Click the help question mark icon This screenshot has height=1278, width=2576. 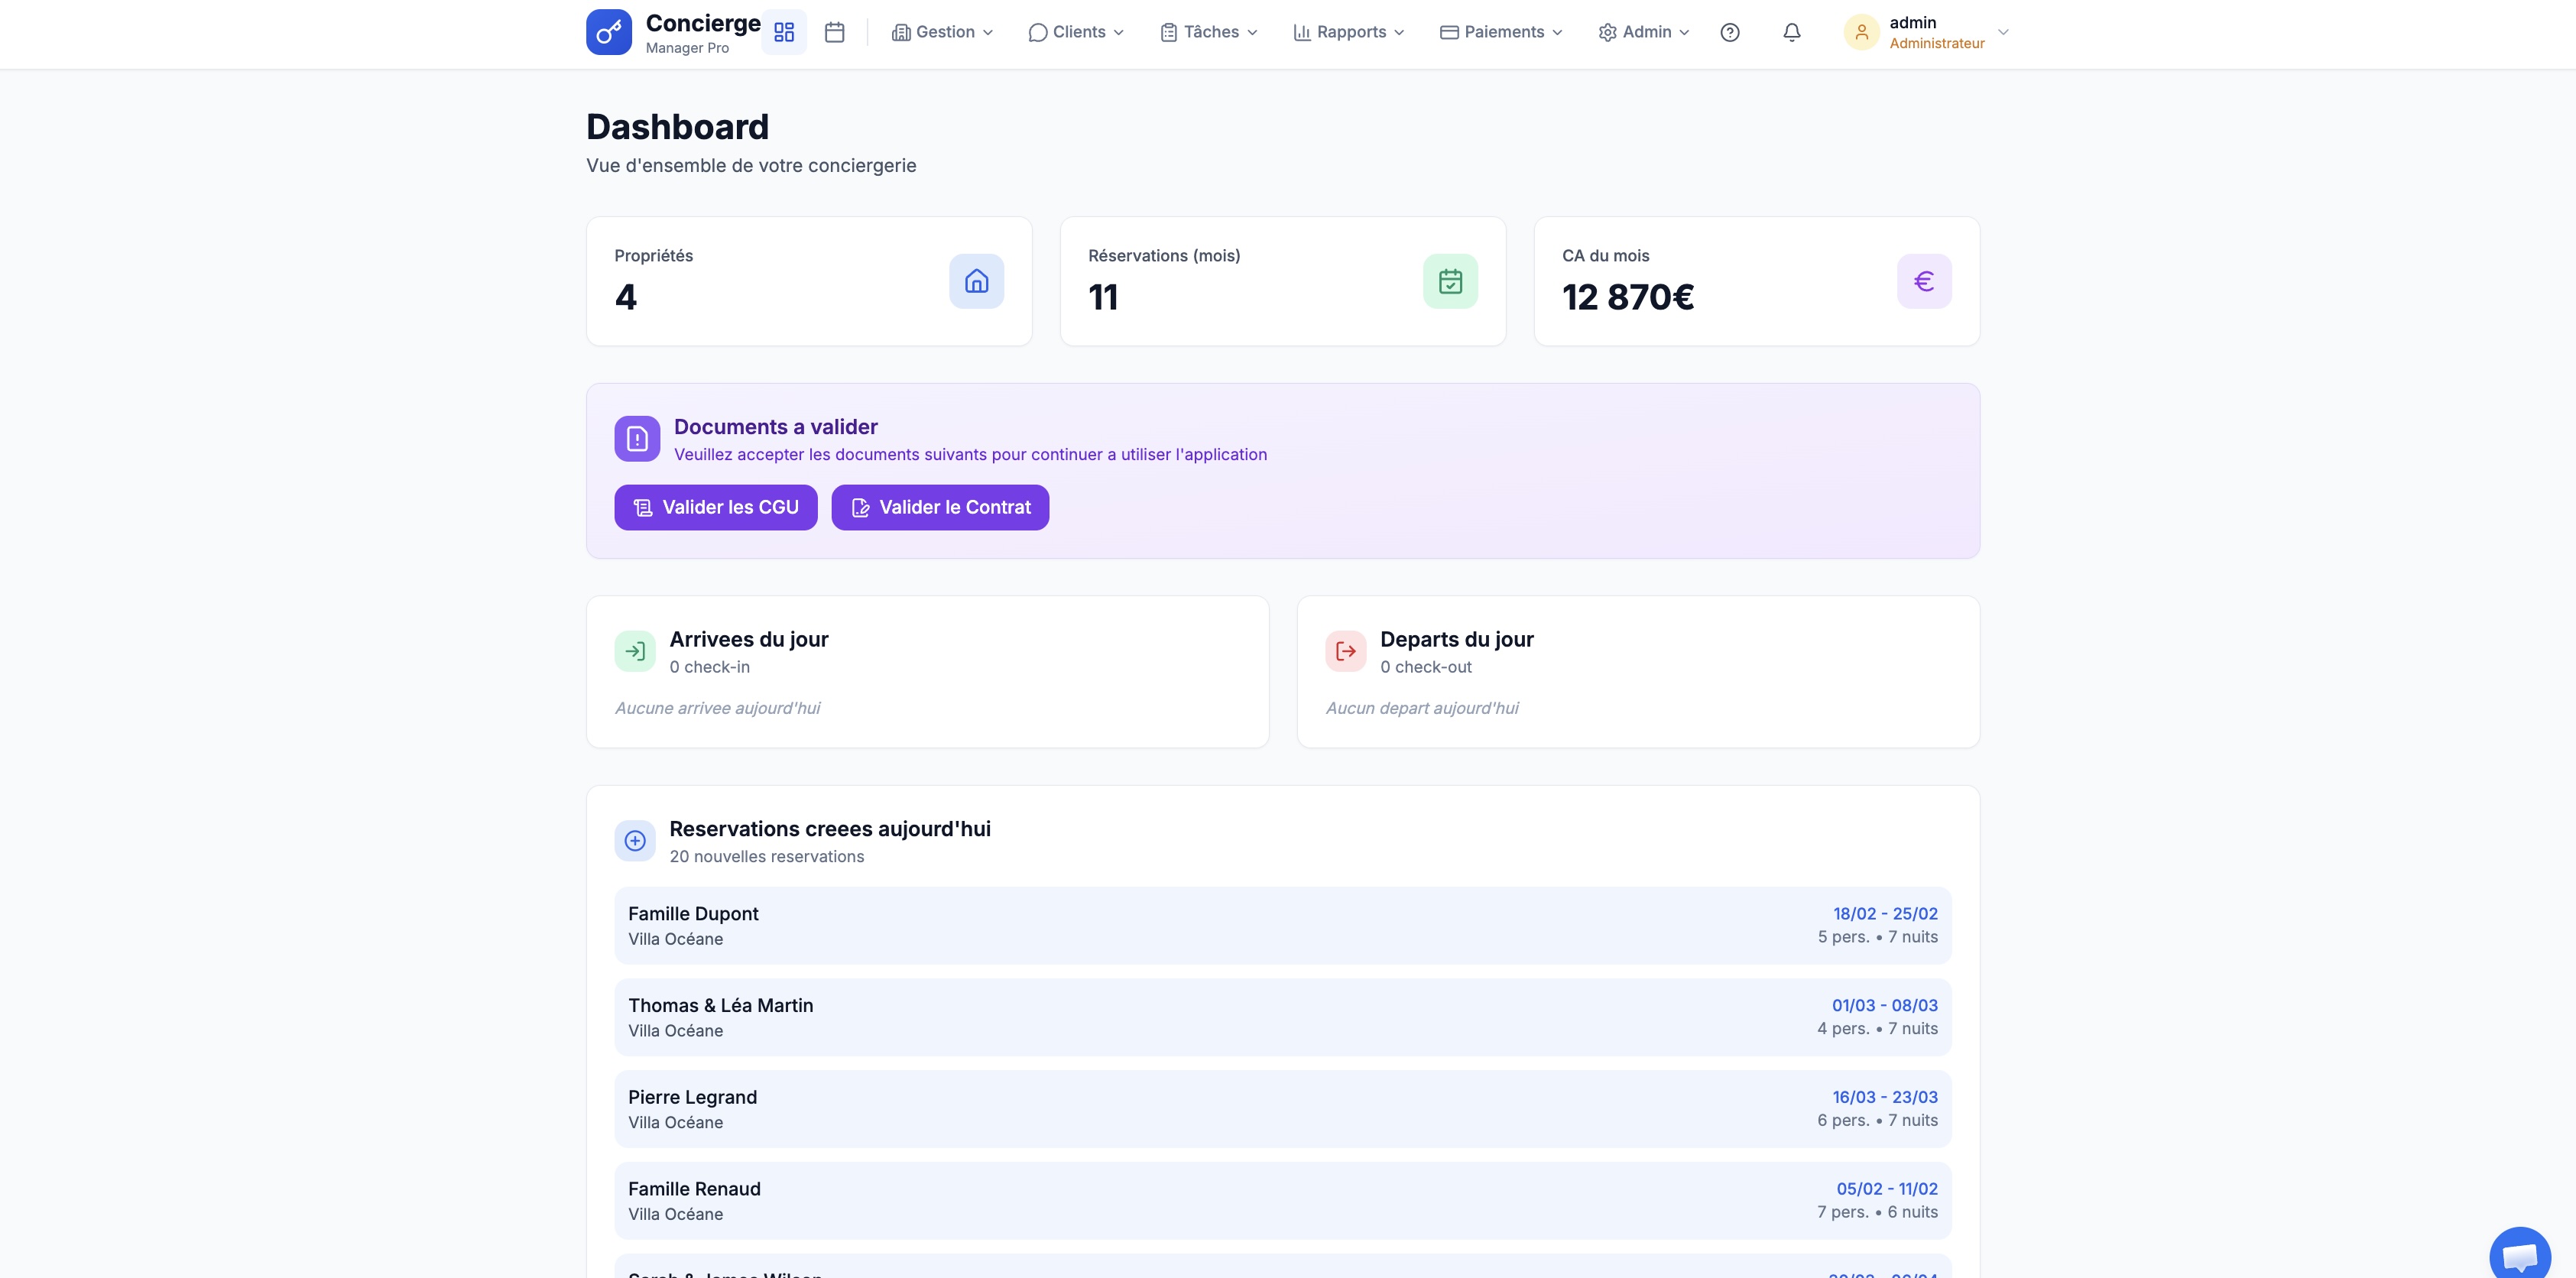coord(1729,32)
